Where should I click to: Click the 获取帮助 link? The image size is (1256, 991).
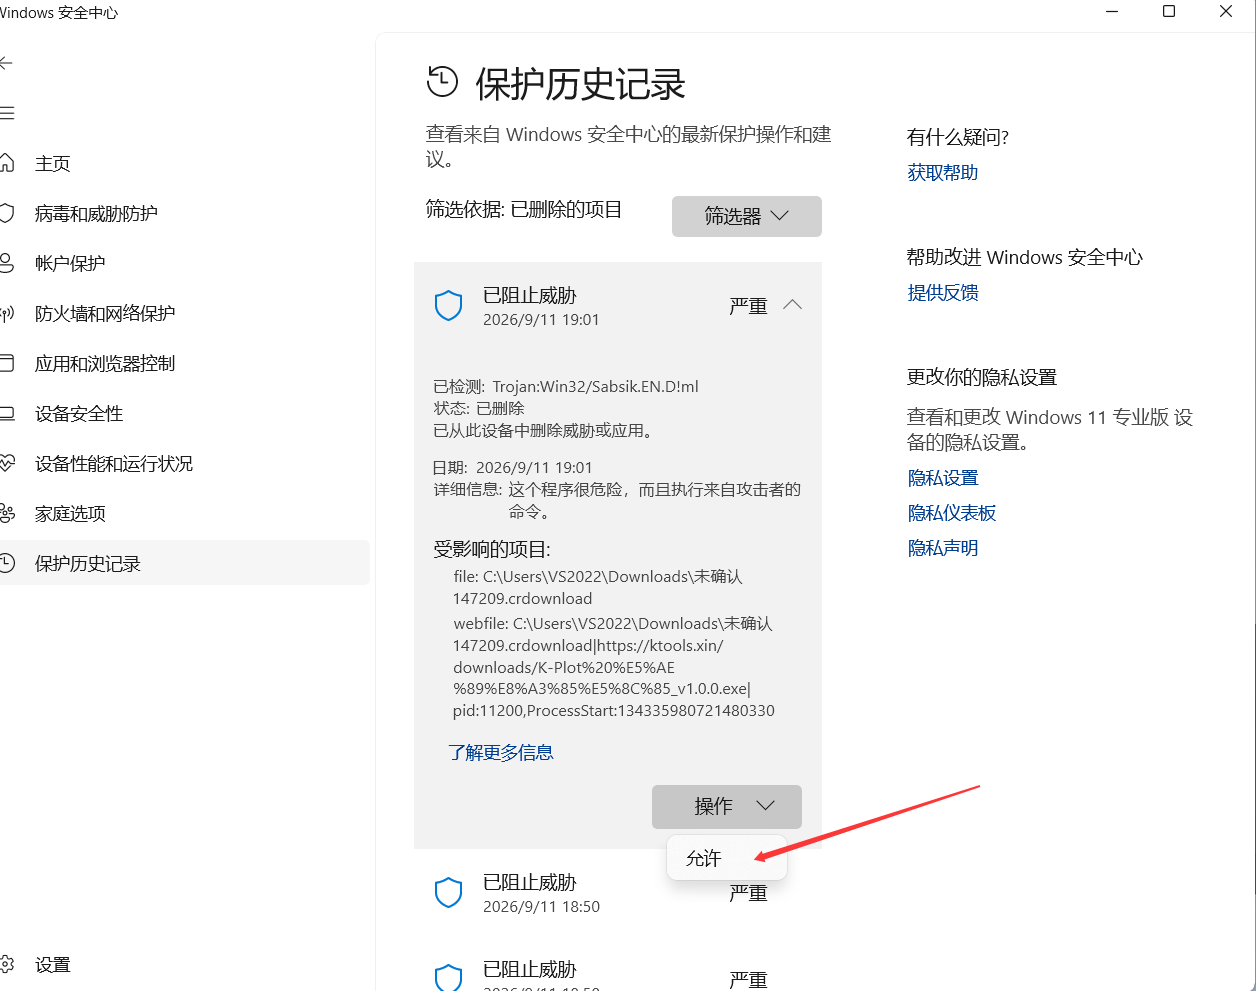(943, 172)
